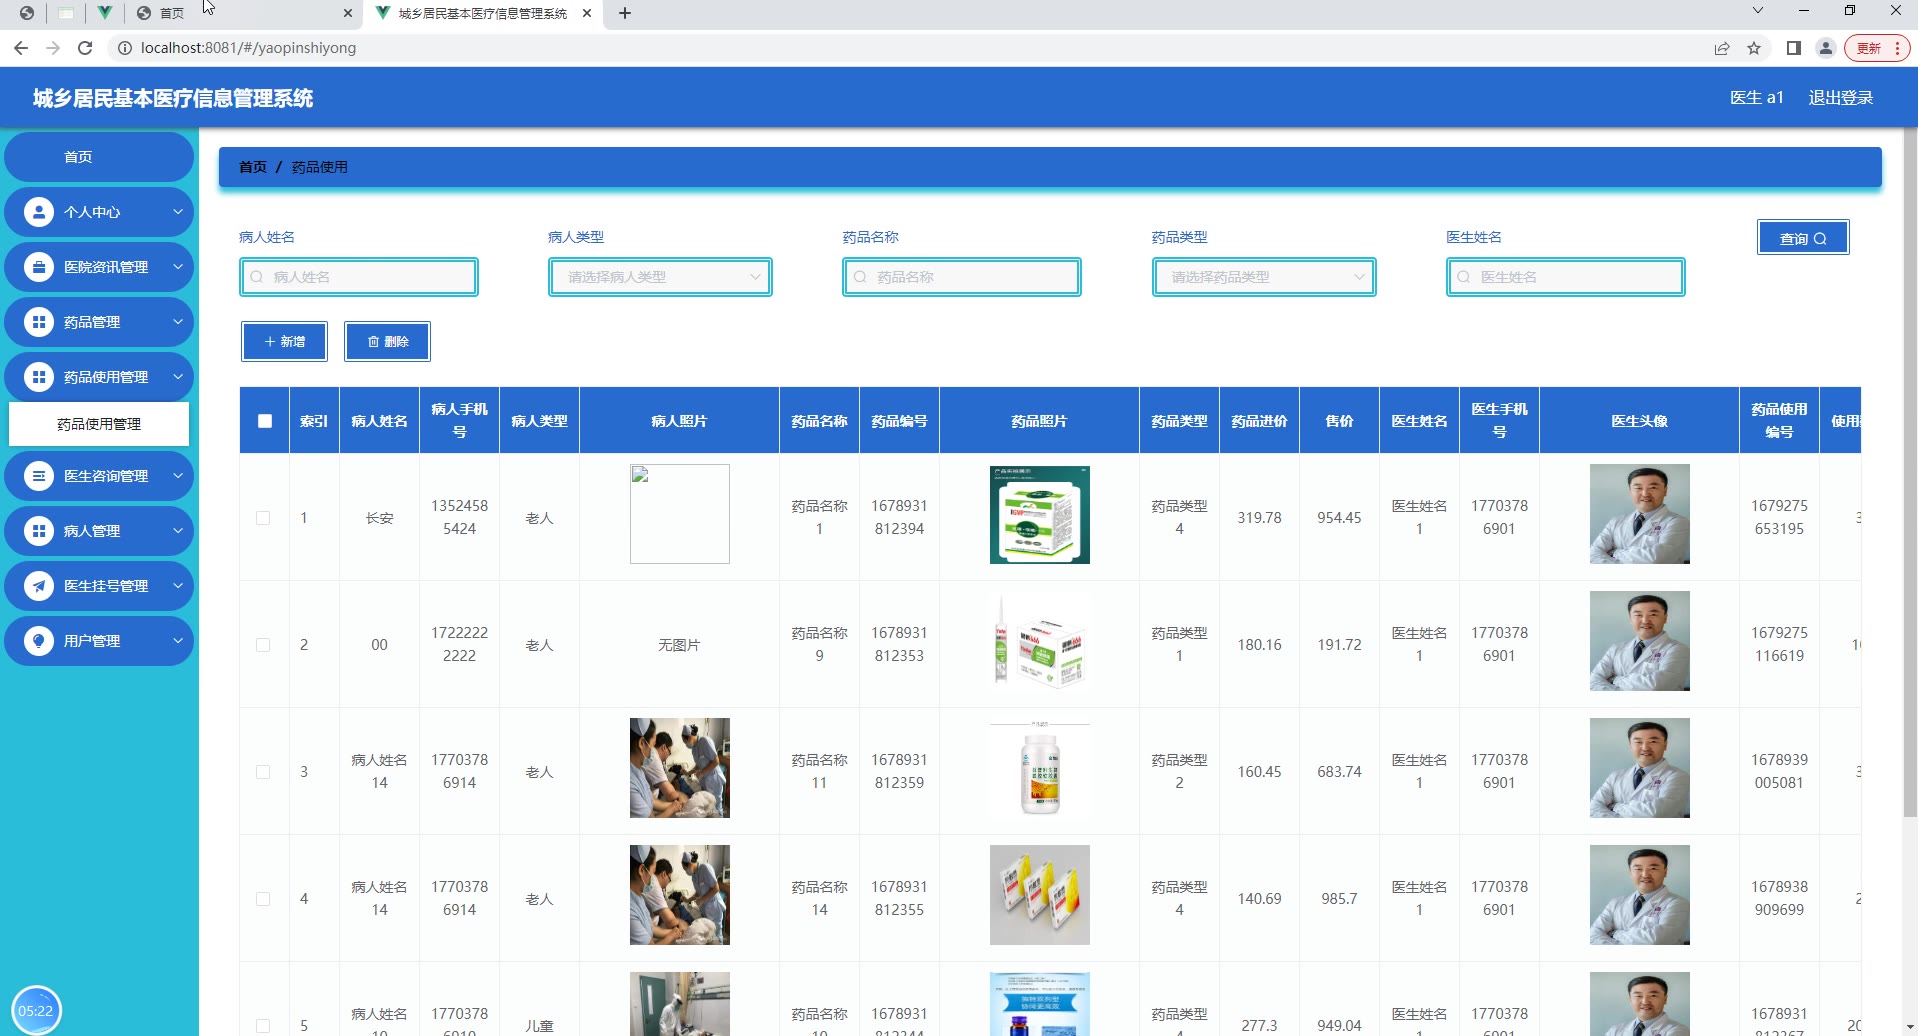Expand the 药品管理 menu chevron
The width and height of the screenshot is (1918, 1036).
178,322
